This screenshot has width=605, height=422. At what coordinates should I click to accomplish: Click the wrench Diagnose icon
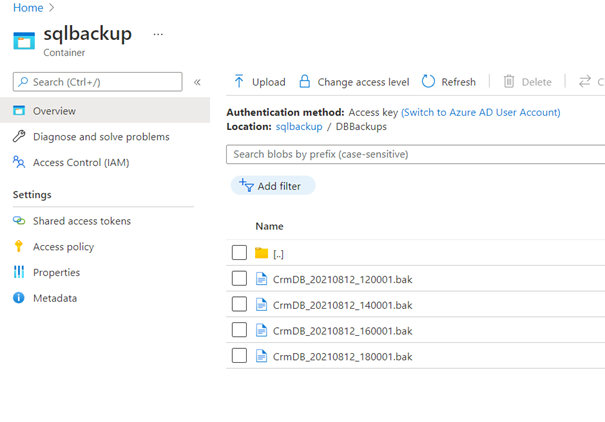(19, 136)
